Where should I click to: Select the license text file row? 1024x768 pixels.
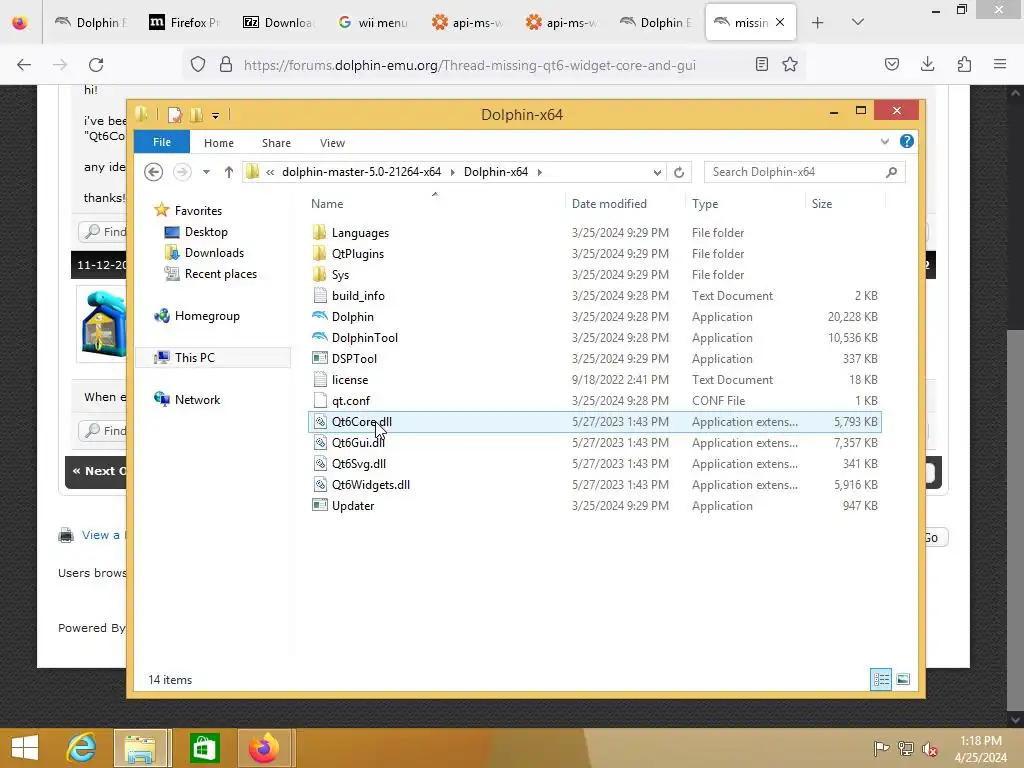595,379
